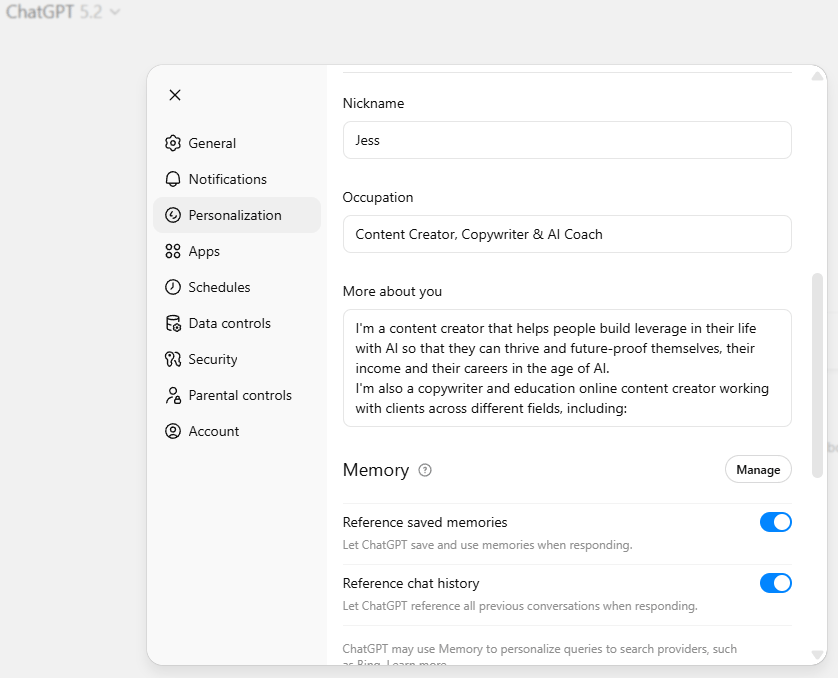
Task: Click the settings panel vertical scrollbar thumb
Action: point(817,375)
